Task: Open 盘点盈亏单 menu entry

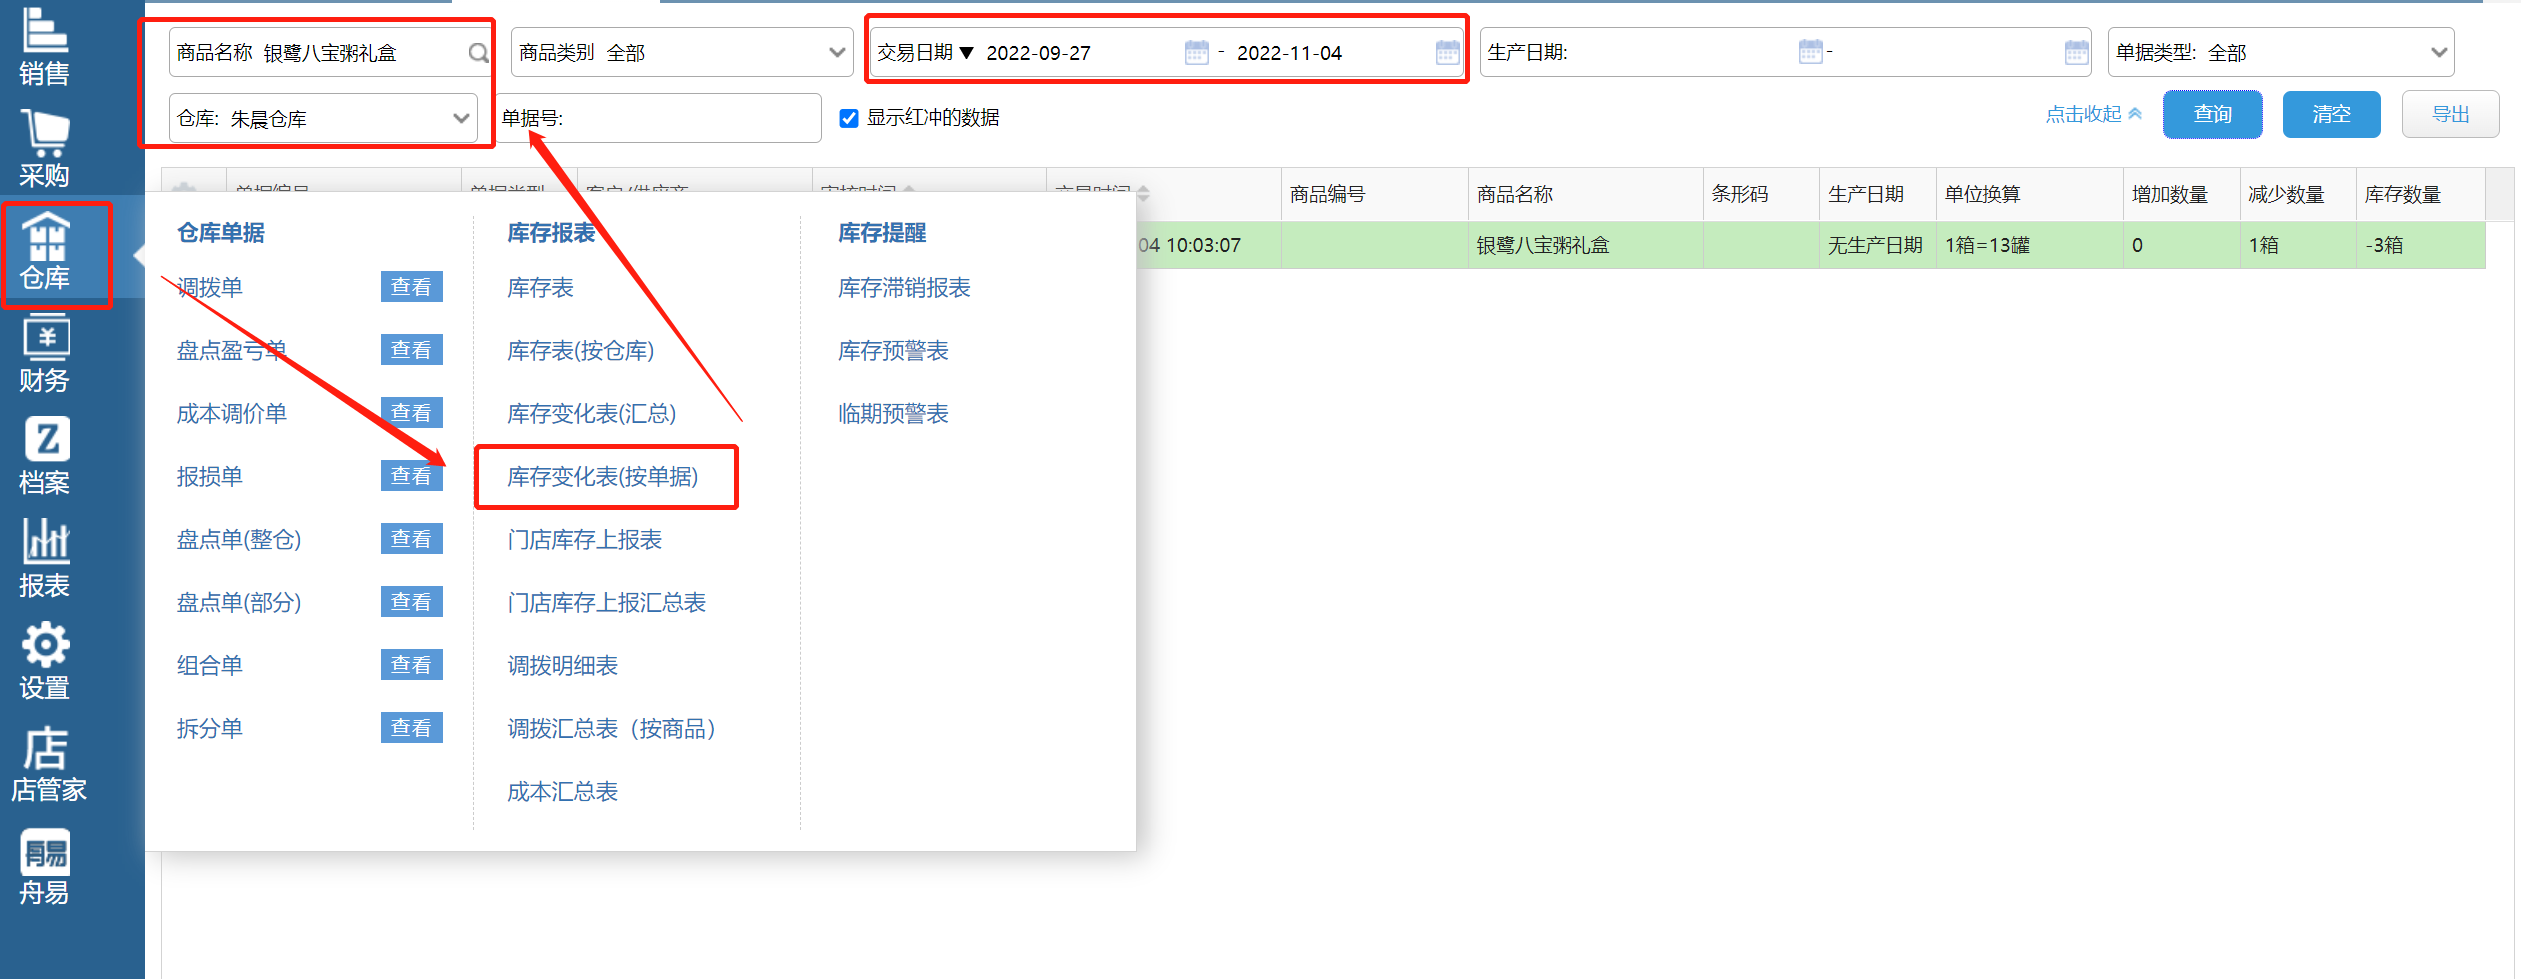Action: (231, 351)
